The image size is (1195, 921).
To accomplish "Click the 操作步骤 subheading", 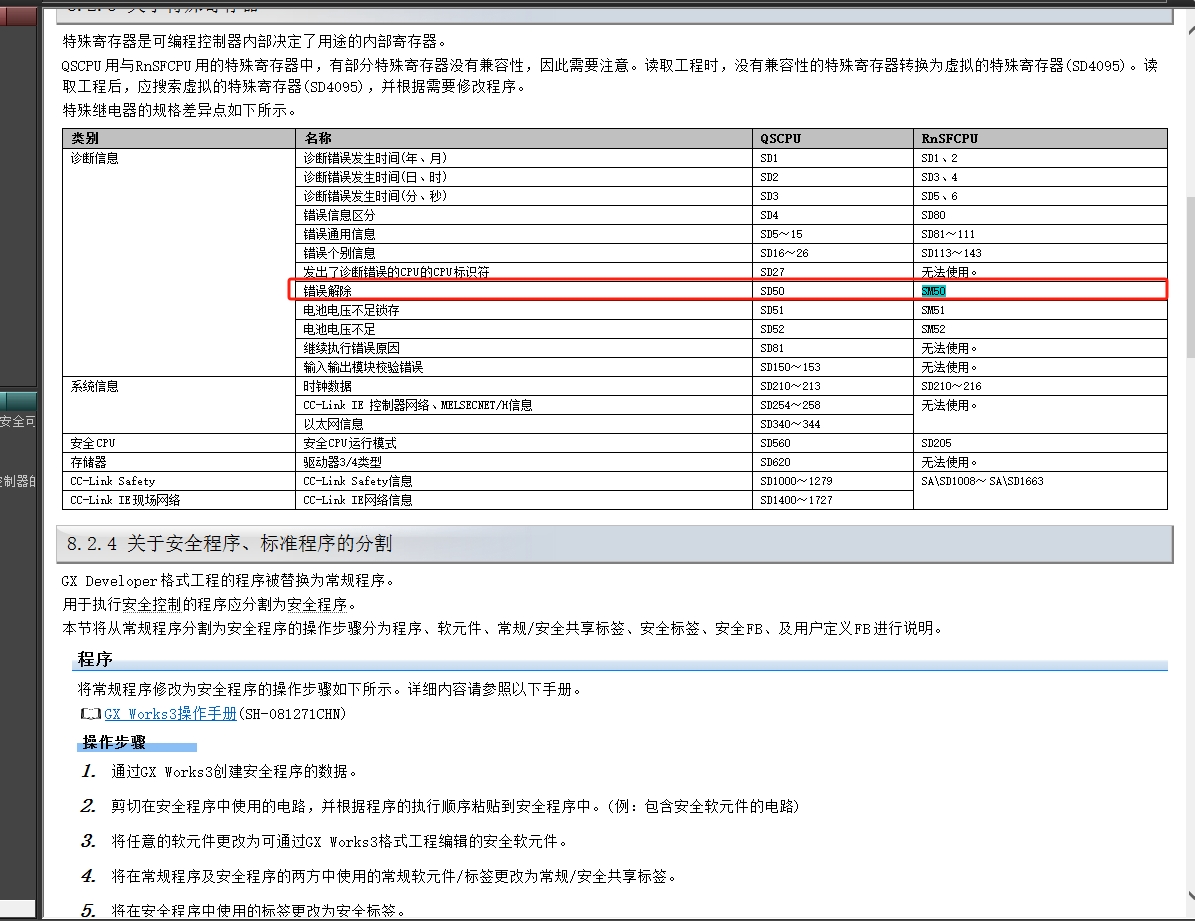I will pyautogui.click(x=115, y=742).
